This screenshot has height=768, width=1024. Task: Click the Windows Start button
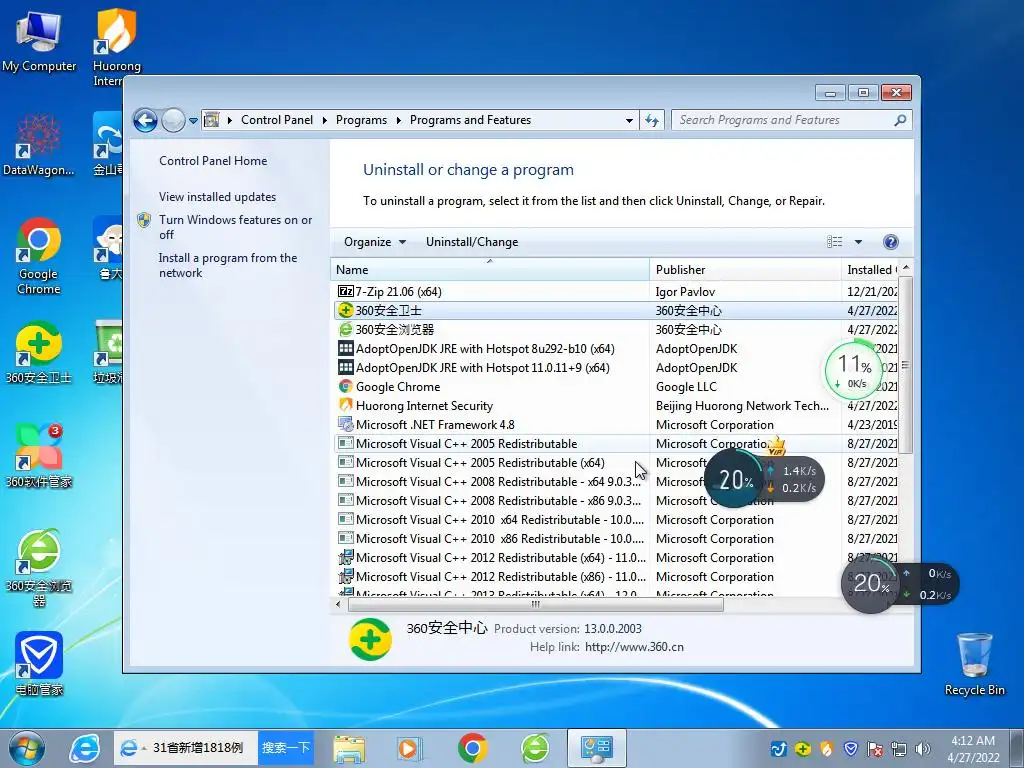27,748
